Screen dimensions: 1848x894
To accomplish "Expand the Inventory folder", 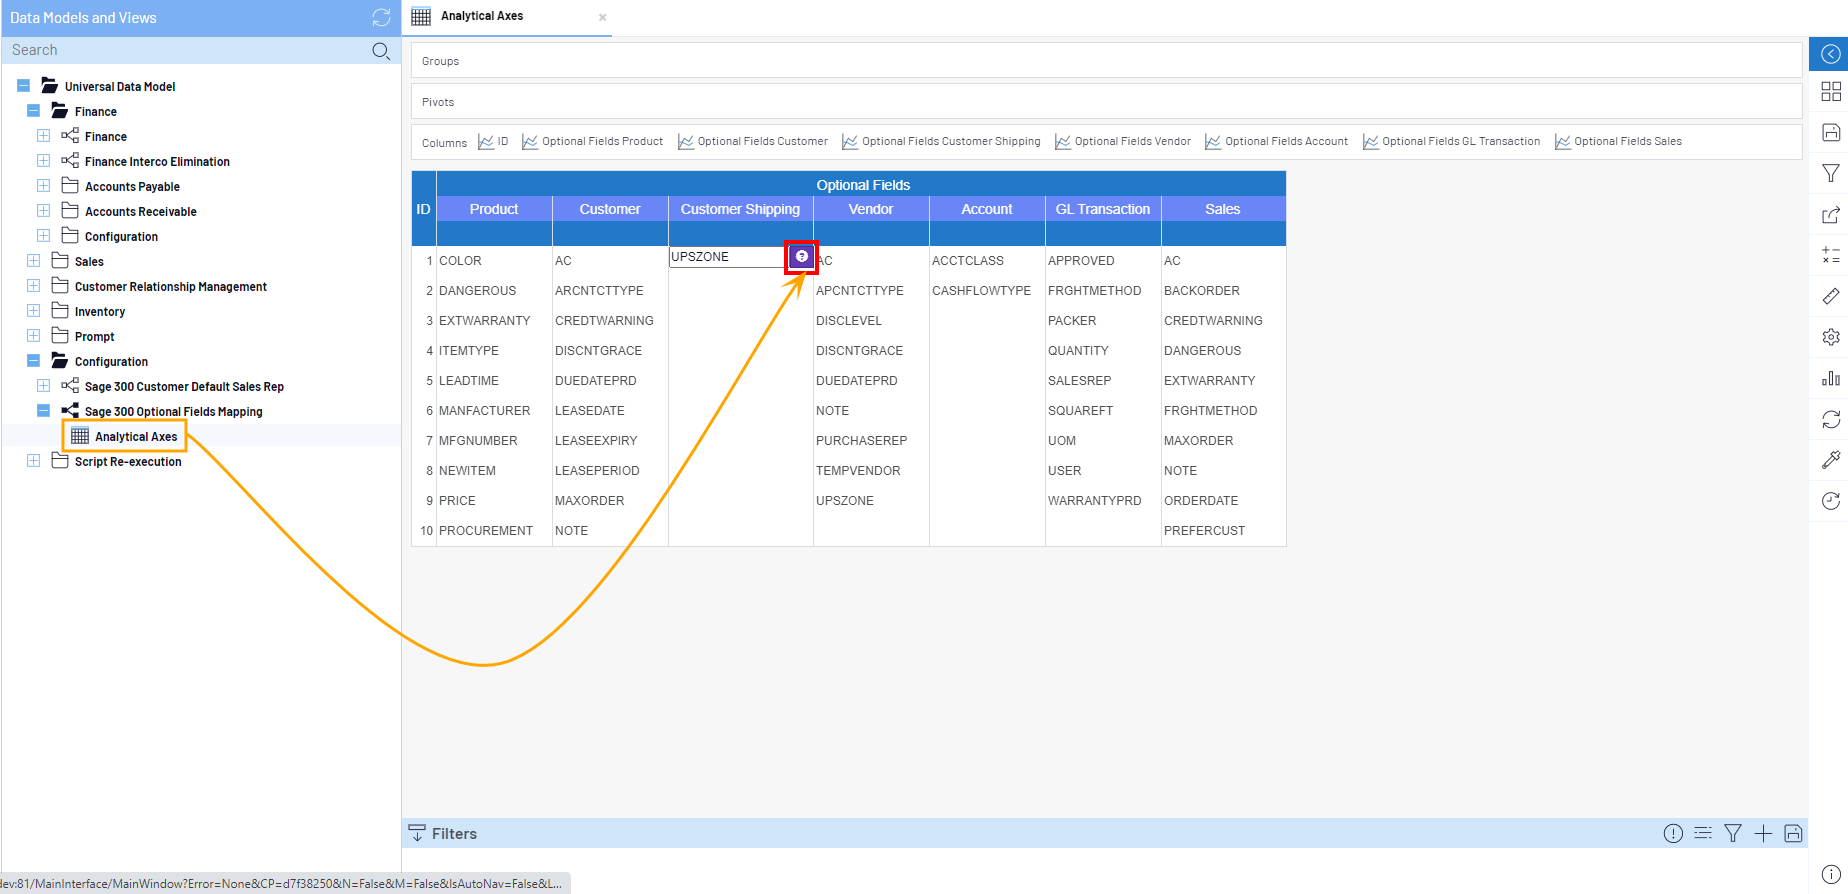I will (x=34, y=310).
